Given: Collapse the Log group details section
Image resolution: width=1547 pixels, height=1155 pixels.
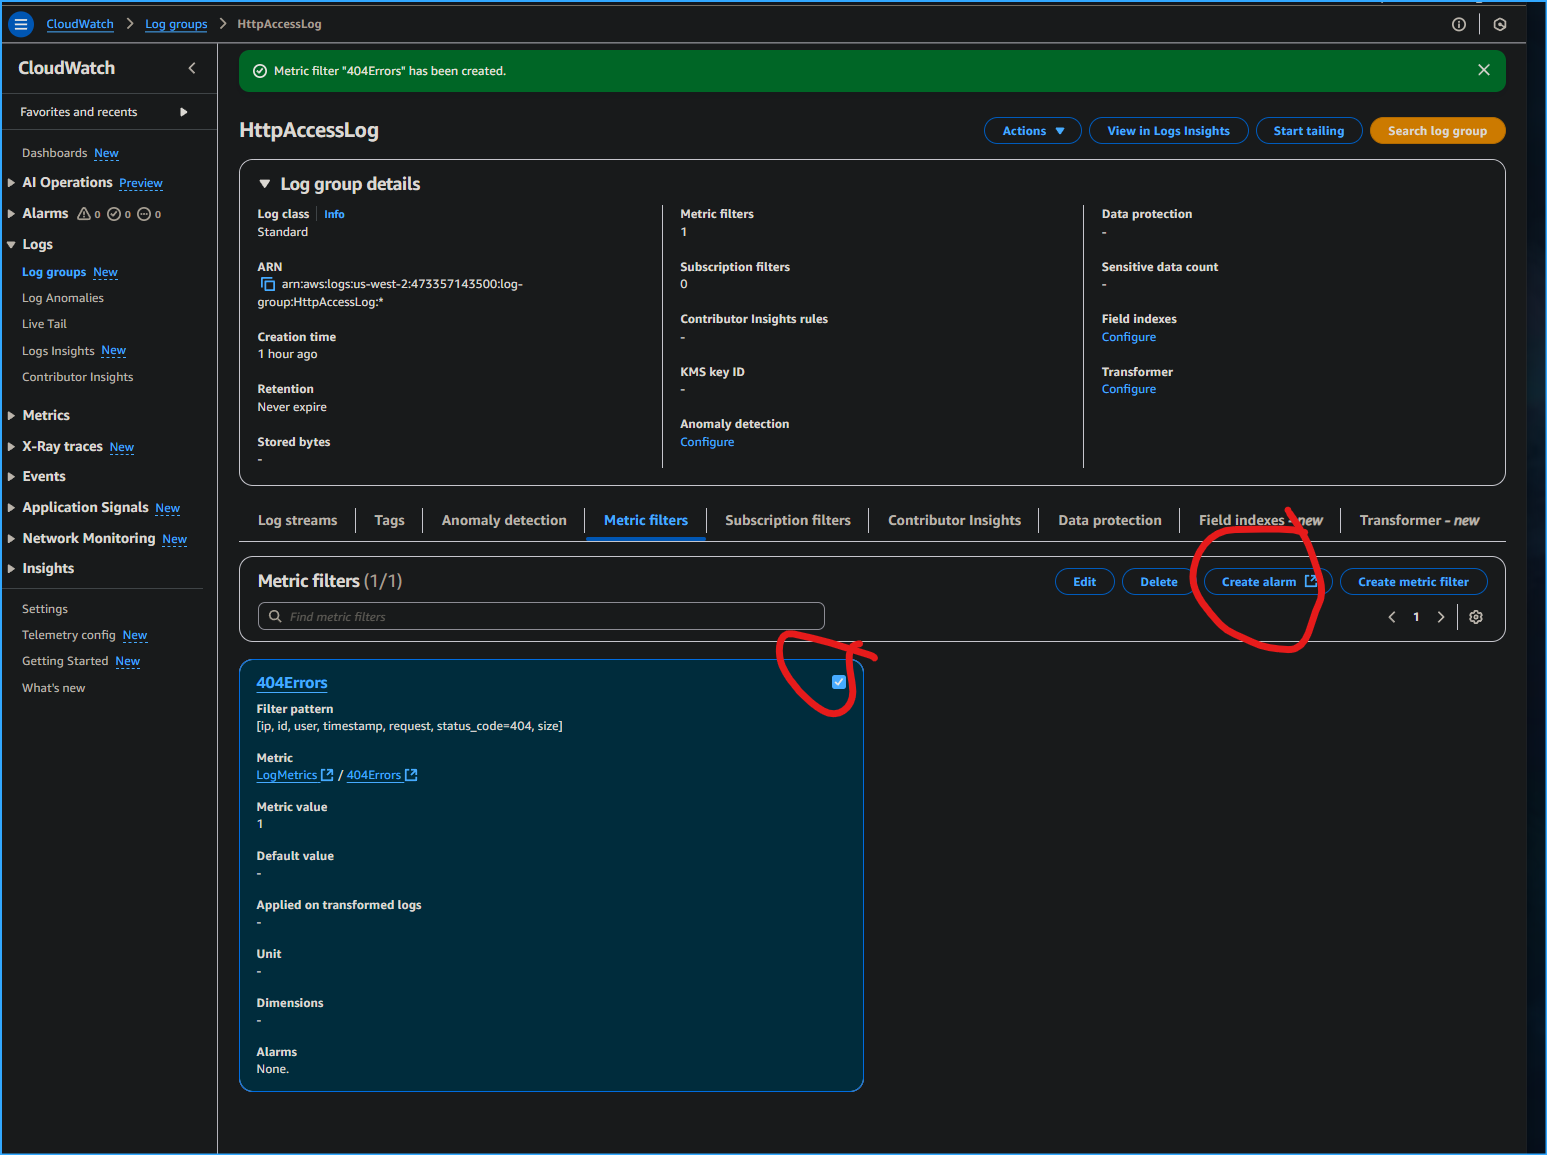Looking at the screenshot, I should [264, 183].
